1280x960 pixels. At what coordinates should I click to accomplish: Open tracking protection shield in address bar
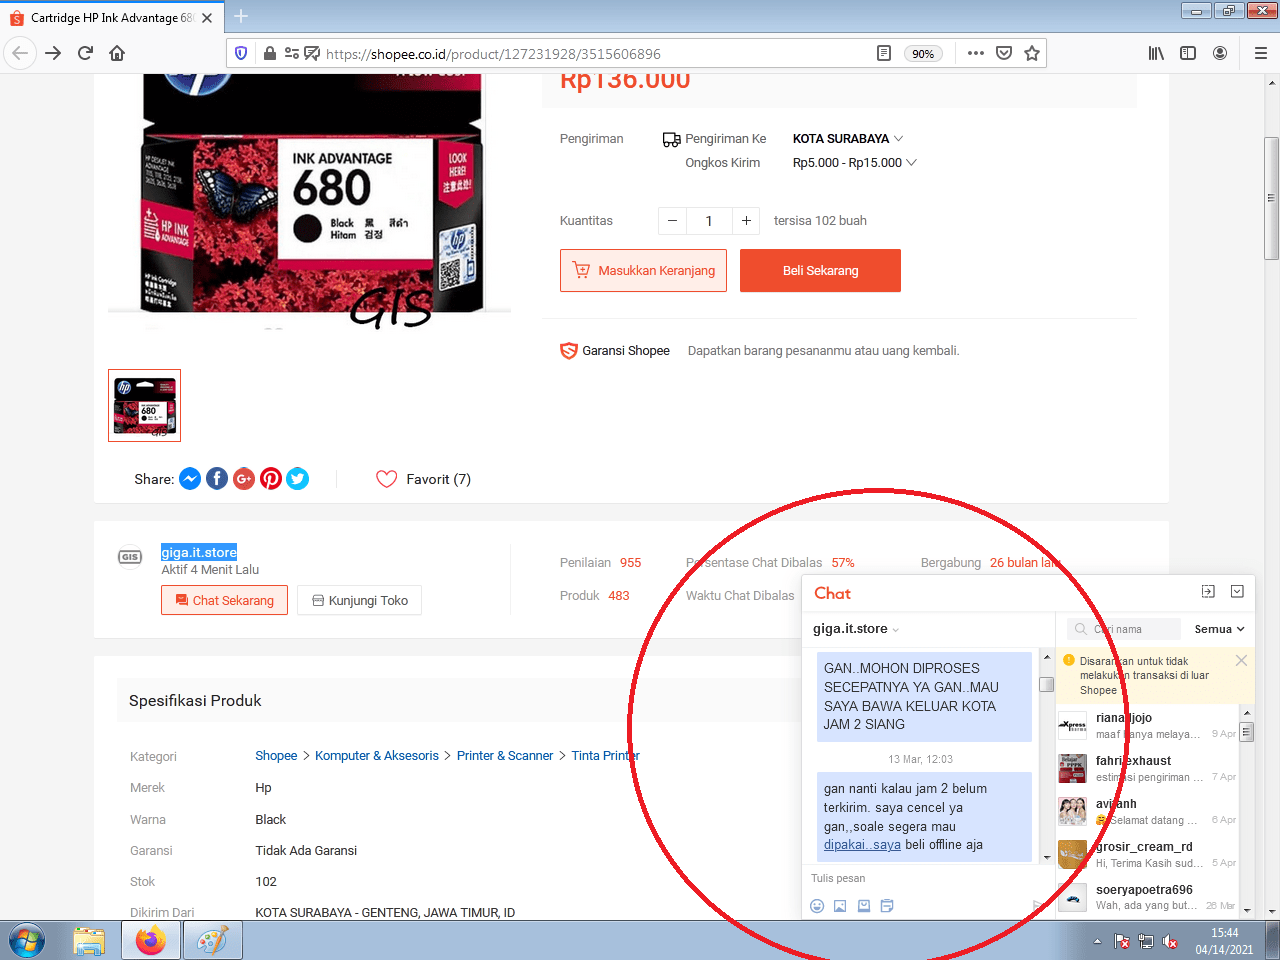click(x=241, y=53)
